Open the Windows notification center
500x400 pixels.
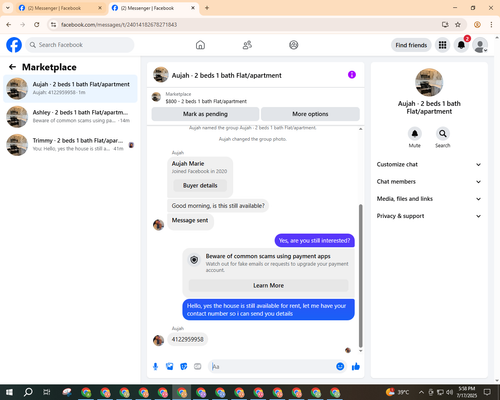point(487,392)
